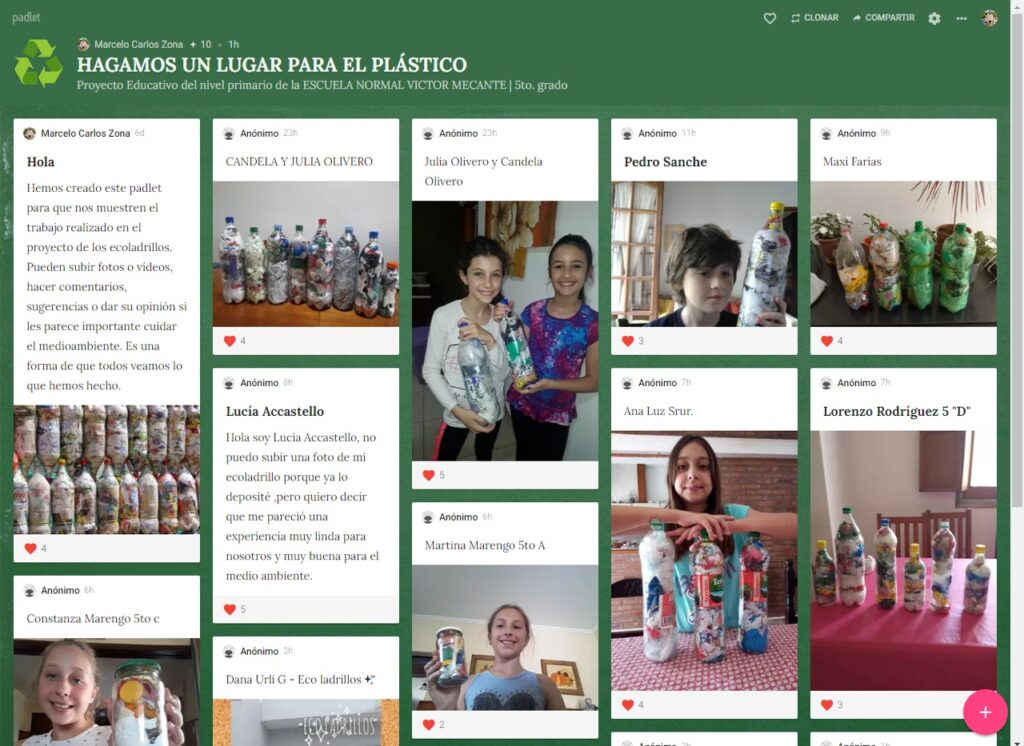Like the Ana Luz Srur post

(628, 704)
